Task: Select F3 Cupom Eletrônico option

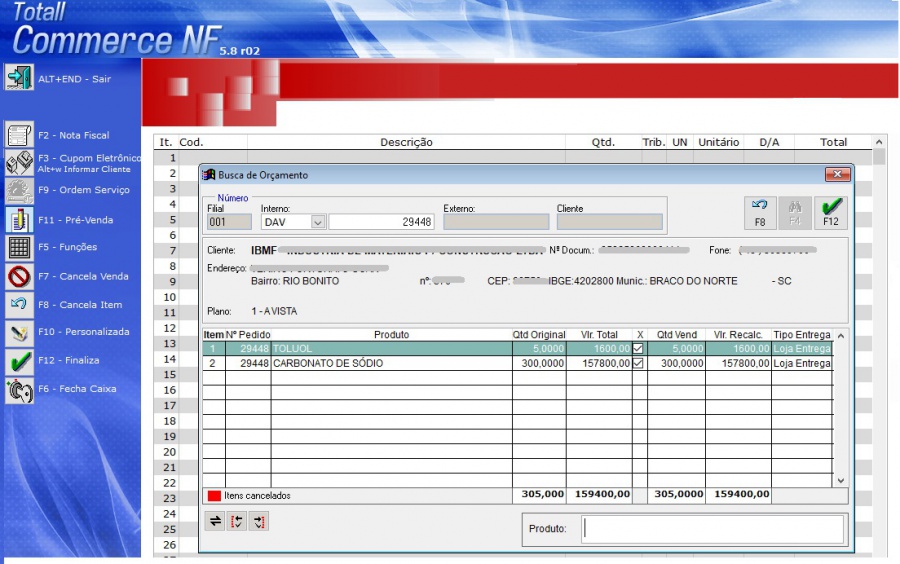Action: point(19,163)
